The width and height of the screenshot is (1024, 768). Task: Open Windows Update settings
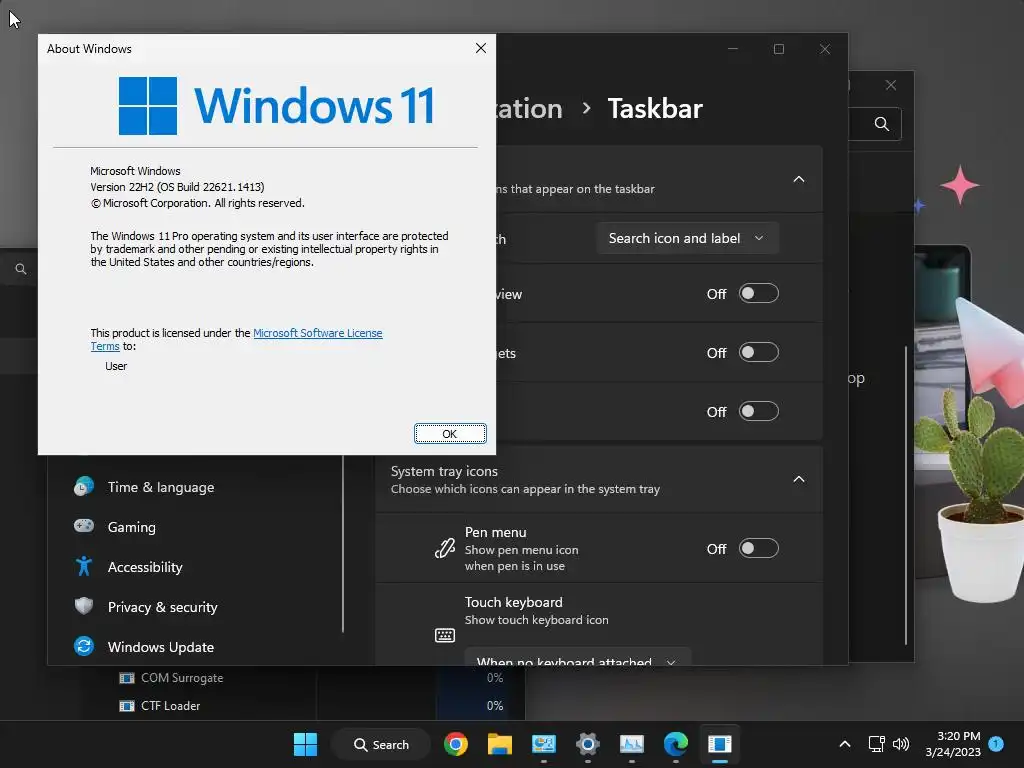161,647
